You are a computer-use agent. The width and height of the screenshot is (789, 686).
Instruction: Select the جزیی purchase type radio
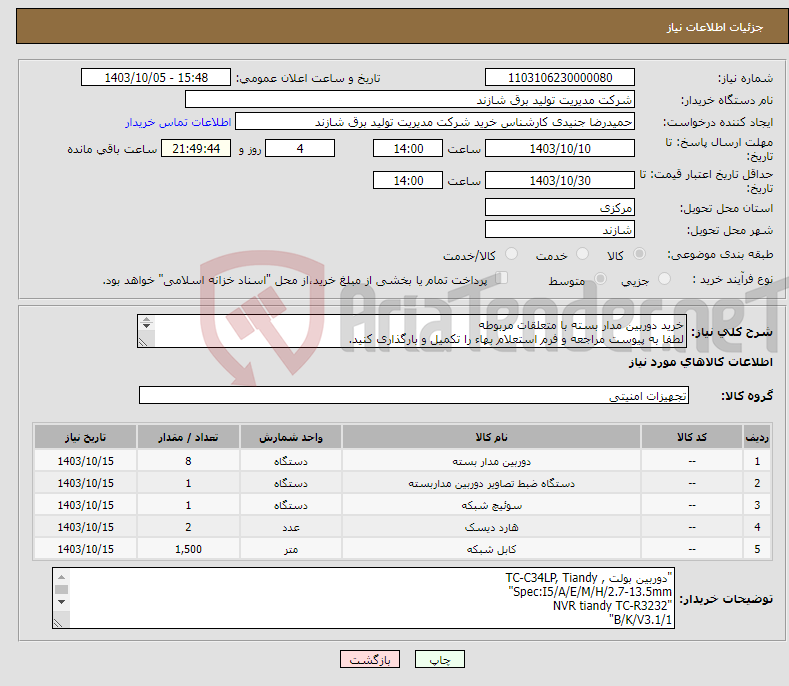[x=664, y=278]
